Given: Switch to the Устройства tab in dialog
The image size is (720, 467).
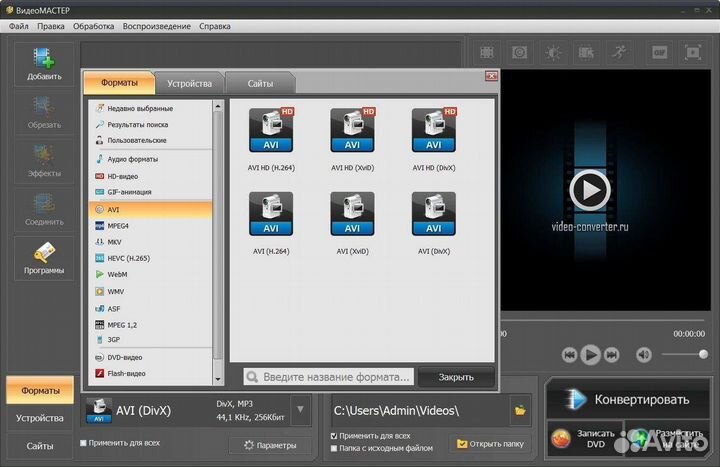Looking at the screenshot, I should click(189, 84).
